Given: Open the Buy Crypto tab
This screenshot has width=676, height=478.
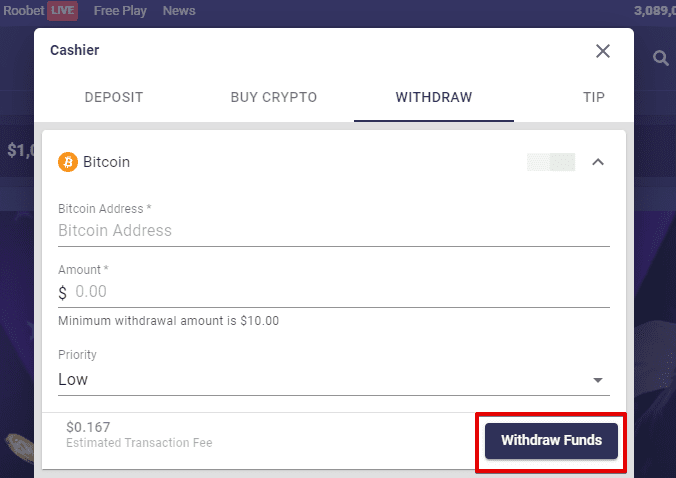Looking at the screenshot, I should tap(274, 97).
